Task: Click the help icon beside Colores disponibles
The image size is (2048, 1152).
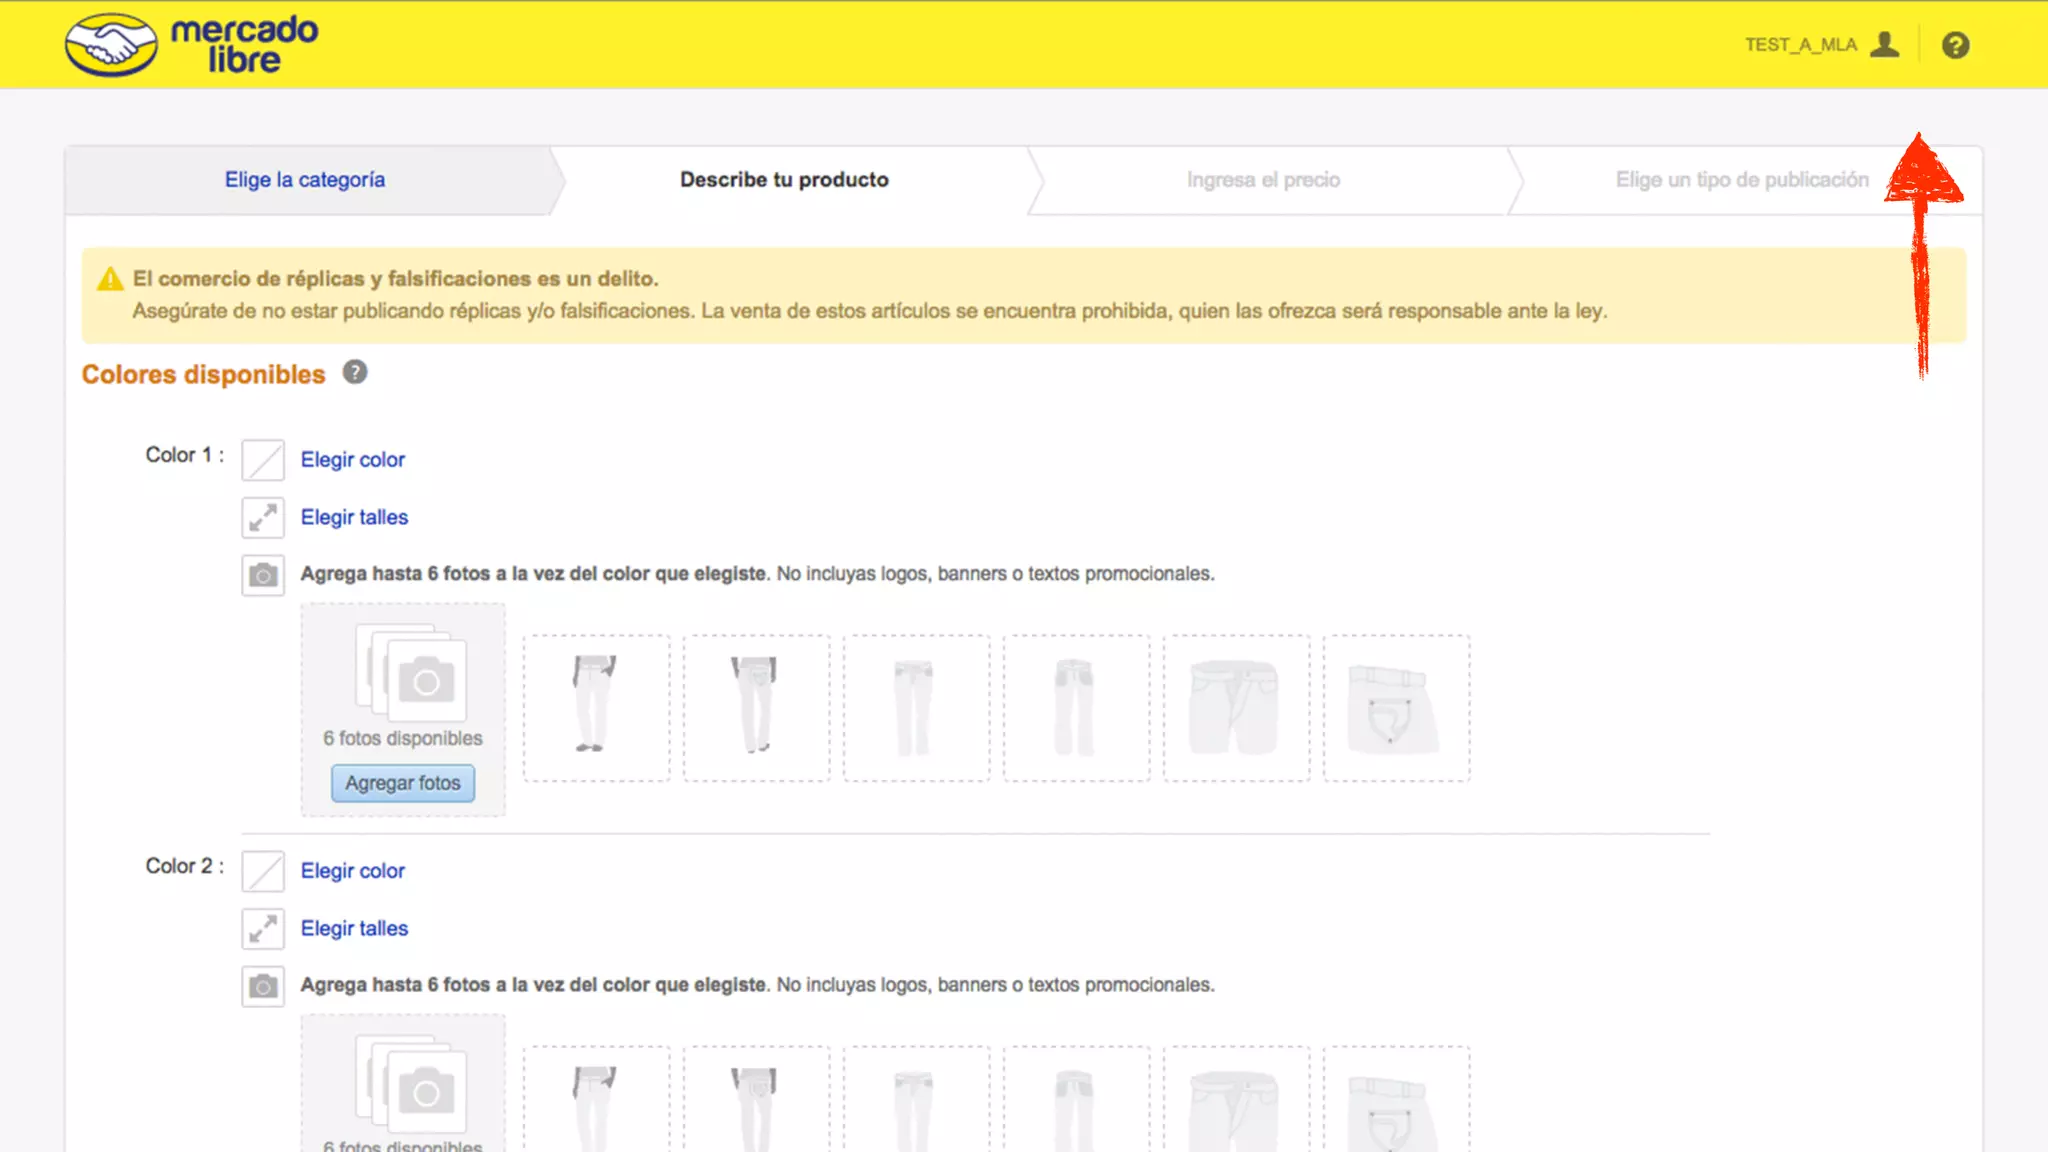Action: click(x=354, y=372)
